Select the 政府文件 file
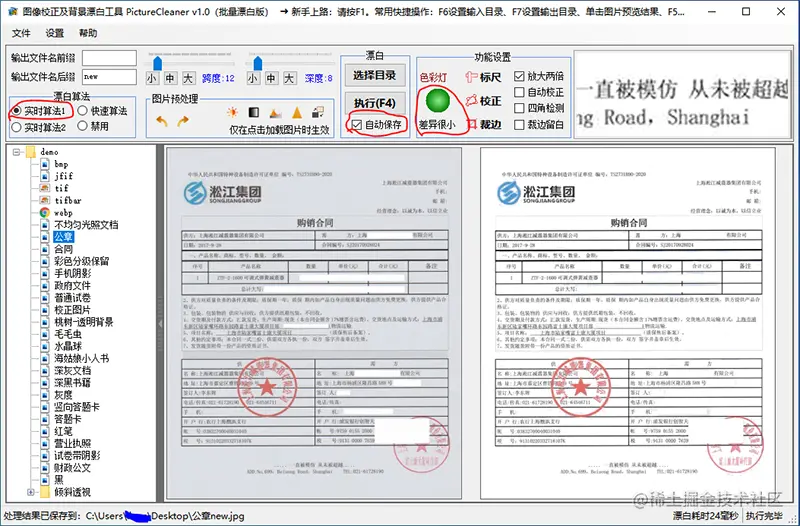Image resolution: width=800 pixels, height=526 pixels. tap(72, 286)
